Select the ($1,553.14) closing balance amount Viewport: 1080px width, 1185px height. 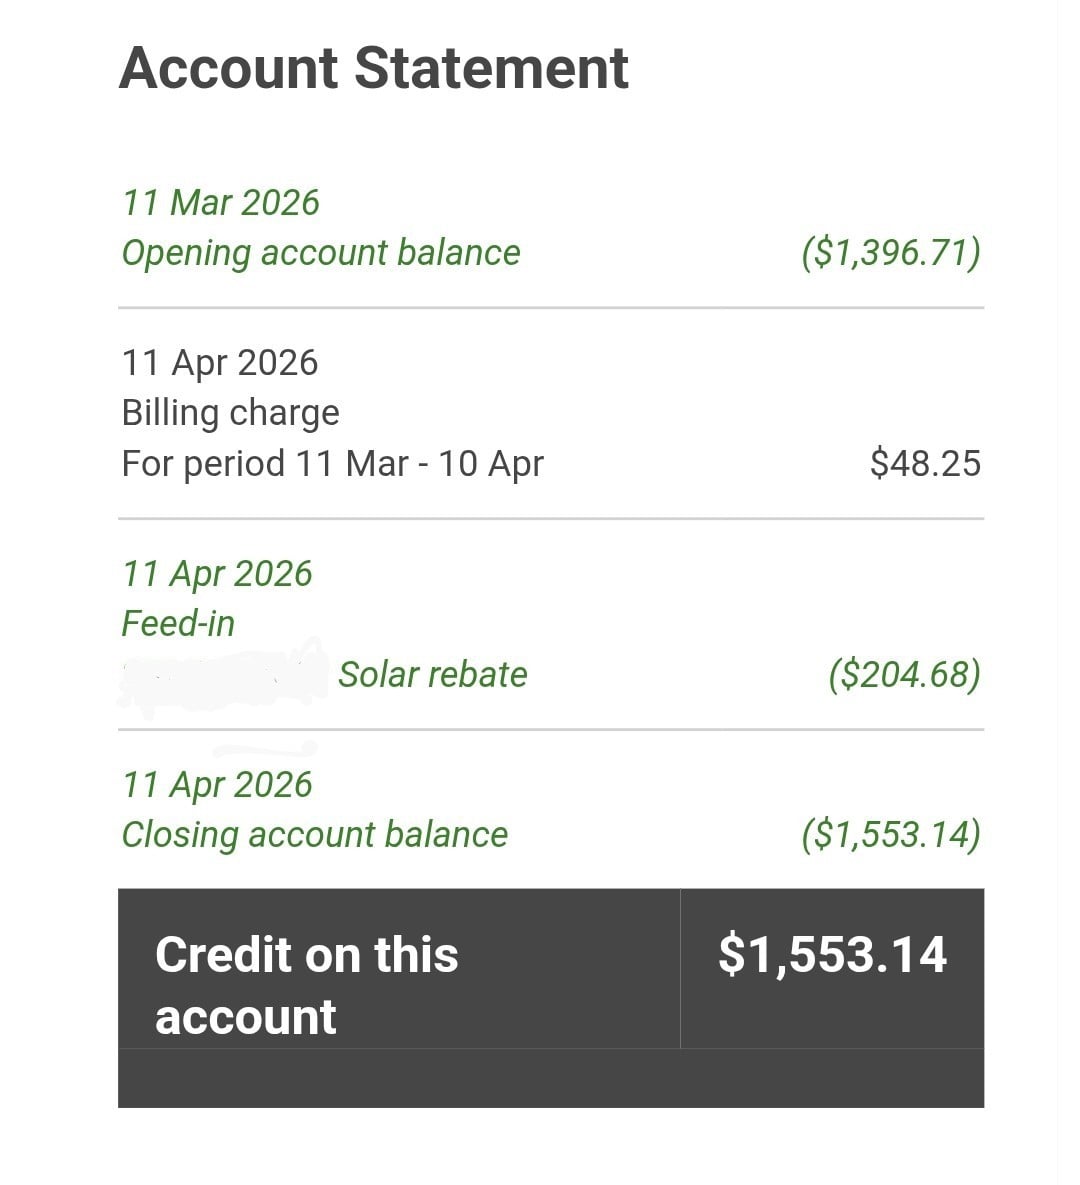point(890,835)
